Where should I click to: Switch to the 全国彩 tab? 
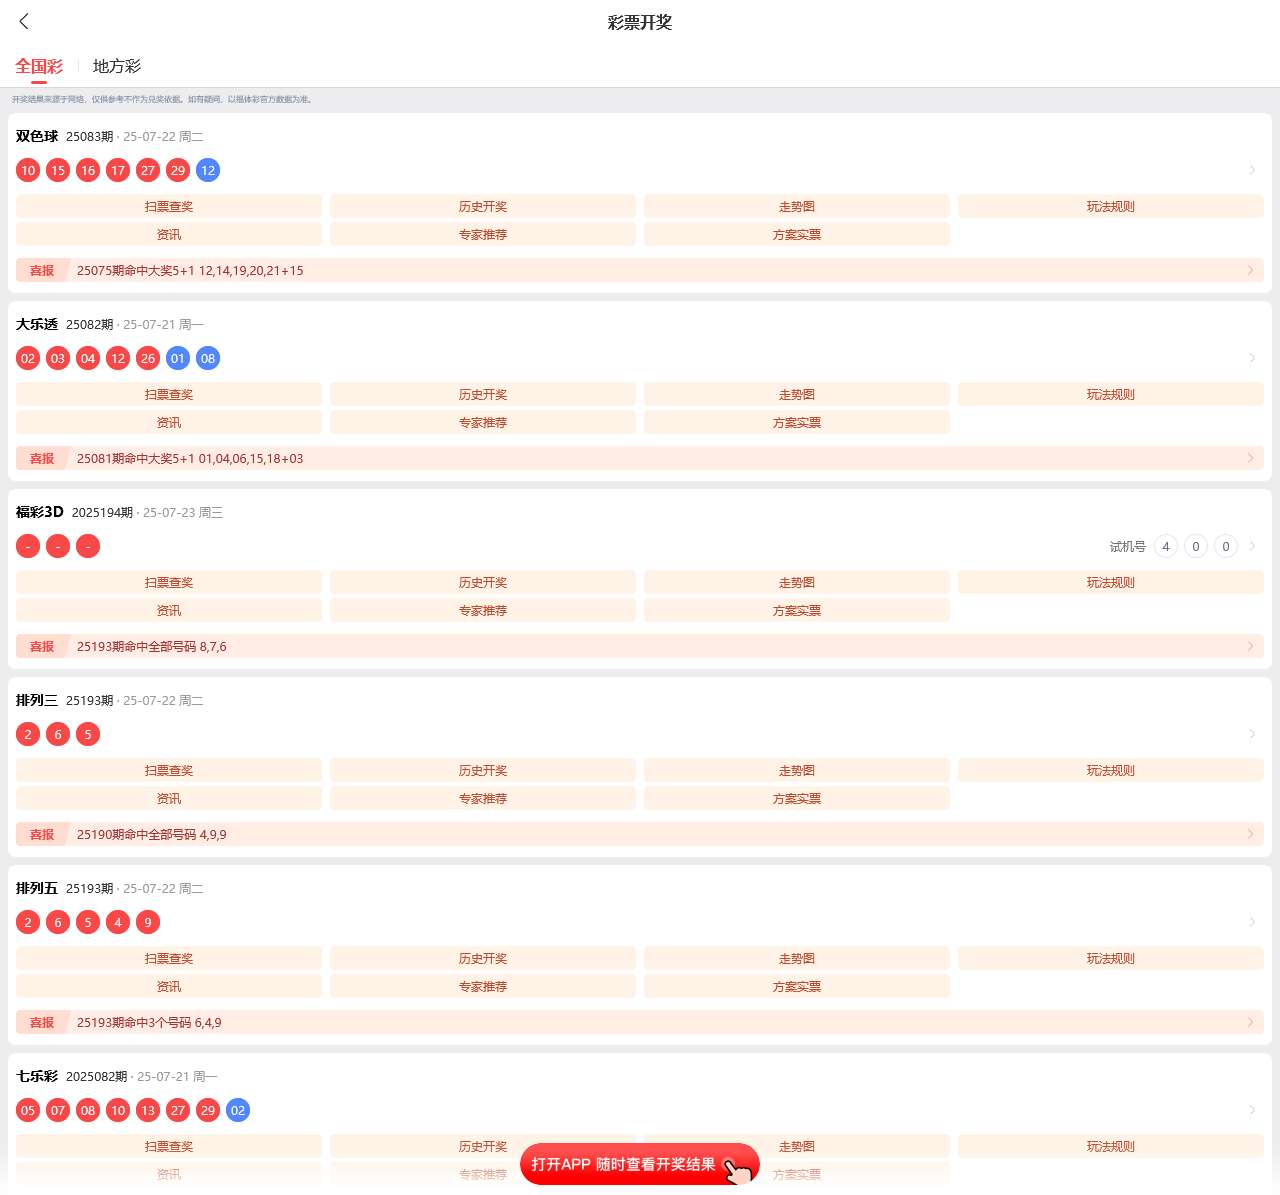click(39, 66)
